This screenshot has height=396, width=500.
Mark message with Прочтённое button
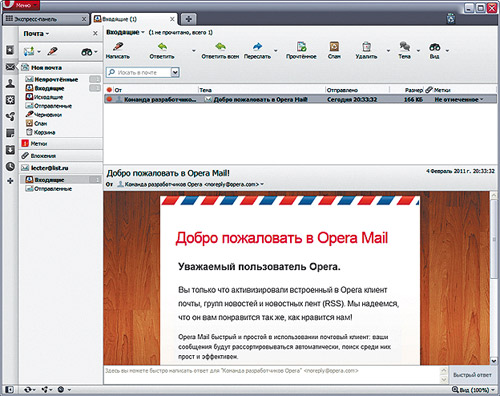click(x=301, y=51)
